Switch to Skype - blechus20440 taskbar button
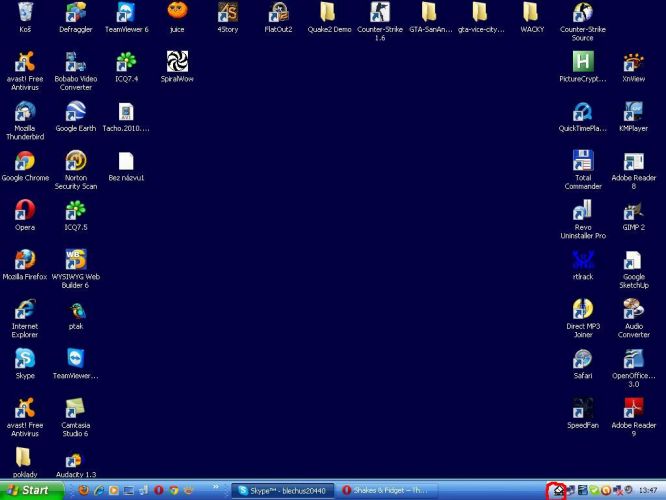666x500 pixels. [x=283, y=491]
